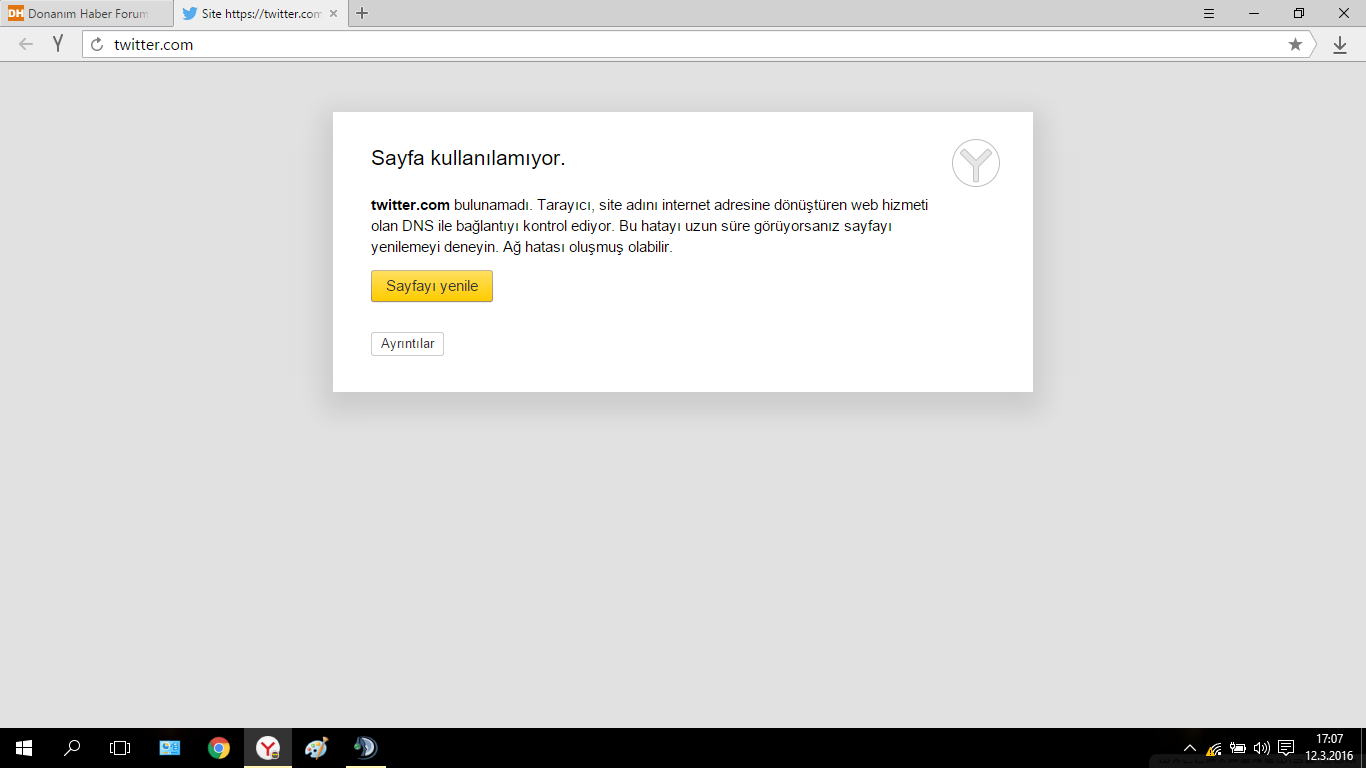Open the downloads arrow icon
The width and height of the screenshot is (1366, 768).
1340,45
